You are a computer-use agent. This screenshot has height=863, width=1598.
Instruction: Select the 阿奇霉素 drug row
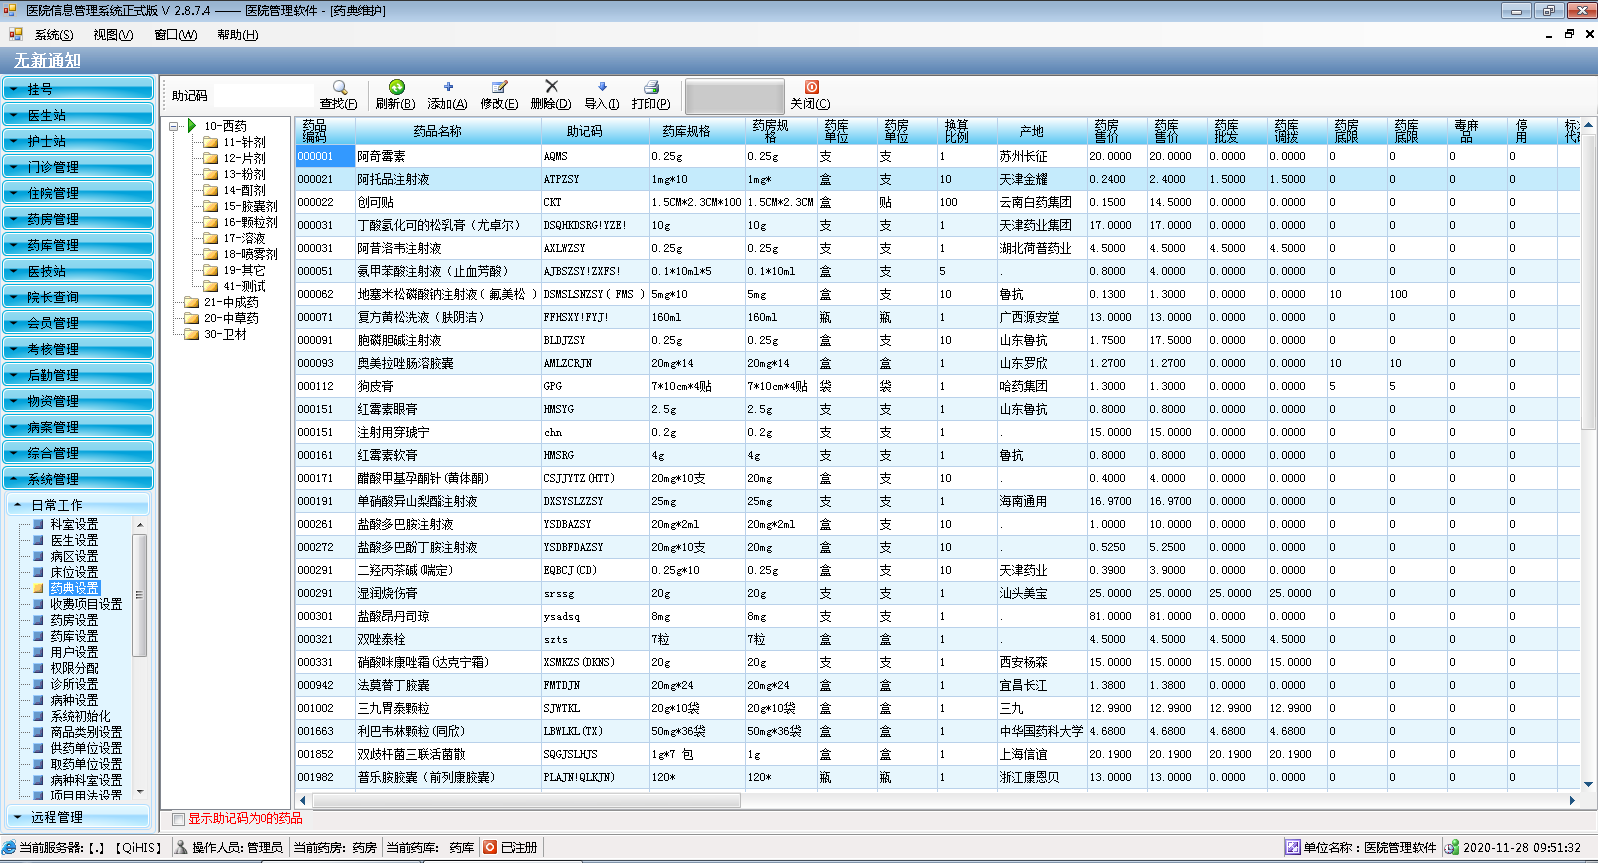[937, 156]
